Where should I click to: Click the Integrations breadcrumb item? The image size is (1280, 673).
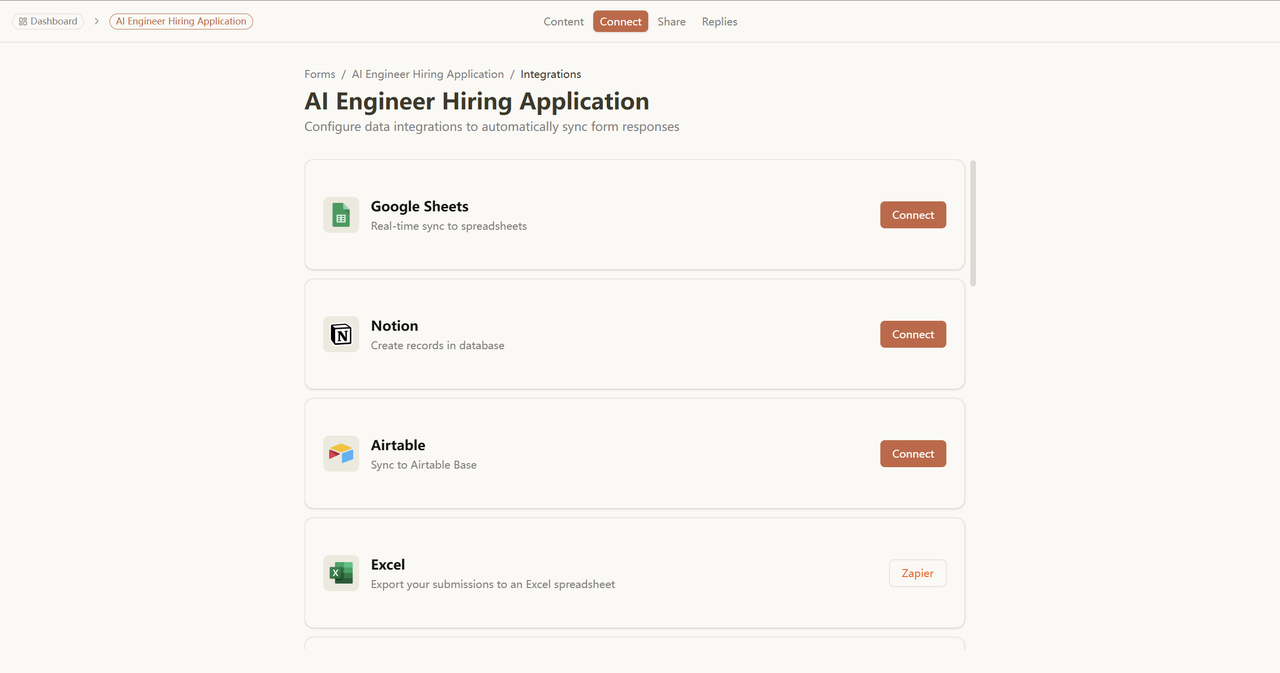coord(550,74)
